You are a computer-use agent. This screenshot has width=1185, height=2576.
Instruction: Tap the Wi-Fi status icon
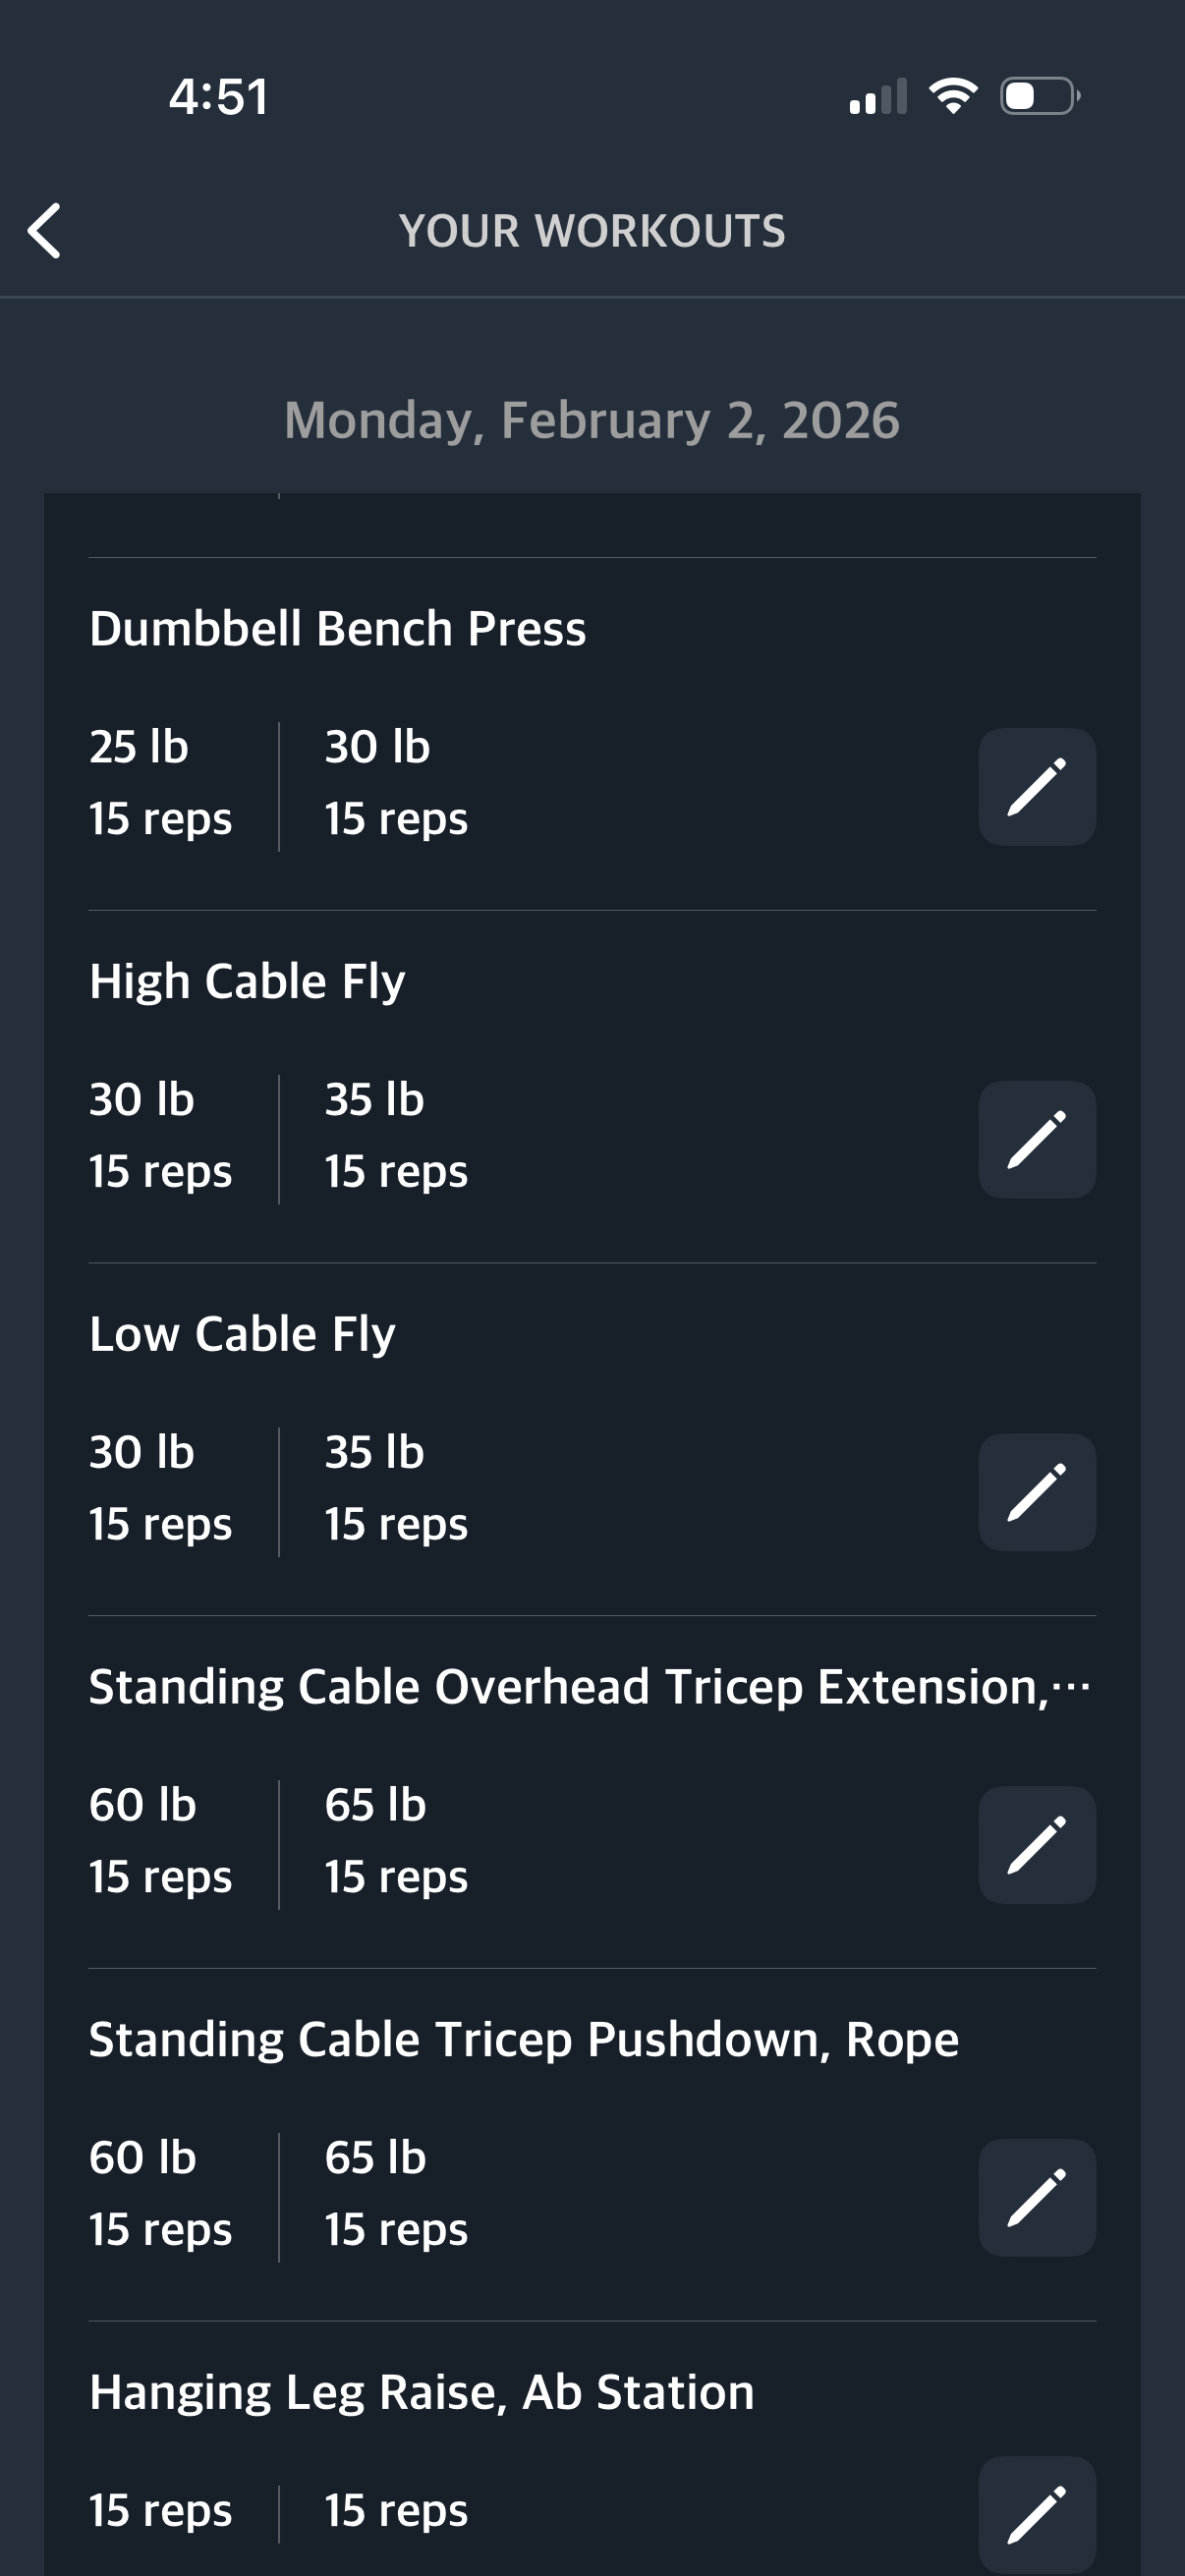pyautogui.click(x=953, y=96)
